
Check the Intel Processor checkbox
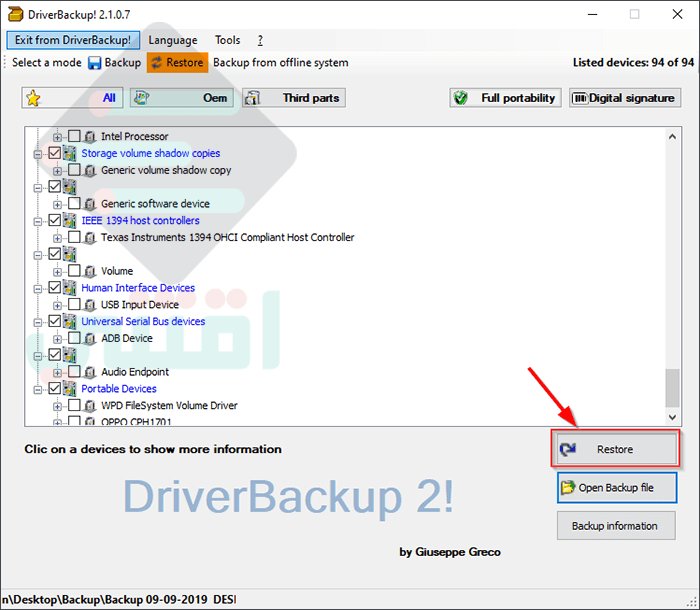(x=74, y=136)
